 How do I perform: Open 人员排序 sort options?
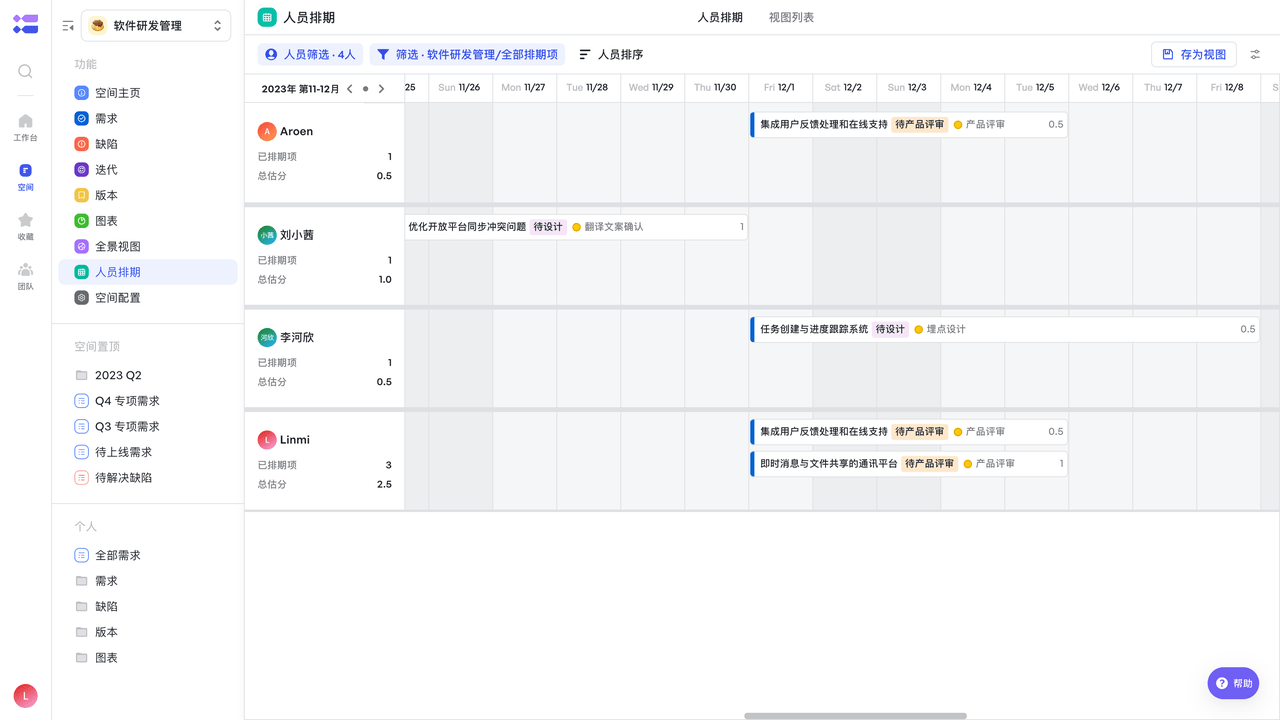[x=611, y=55]
